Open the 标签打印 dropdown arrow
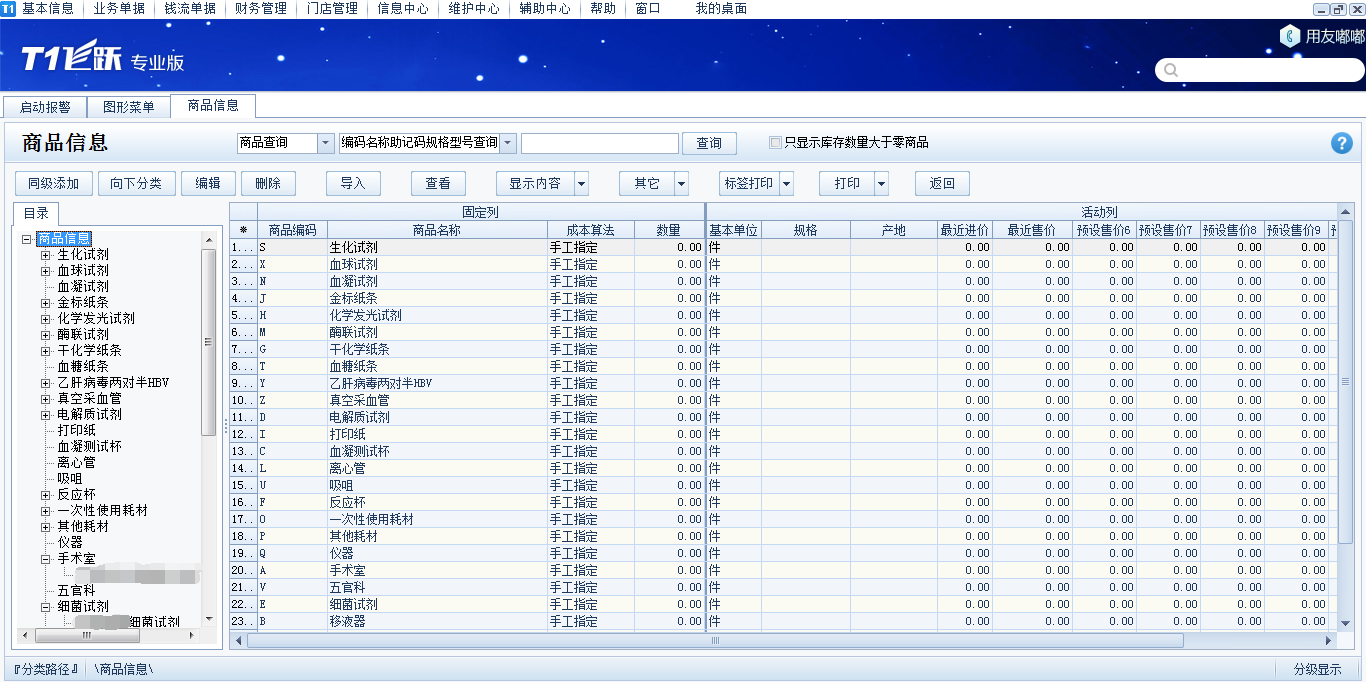Viewport: 1366px width, 682px height. 786,184
